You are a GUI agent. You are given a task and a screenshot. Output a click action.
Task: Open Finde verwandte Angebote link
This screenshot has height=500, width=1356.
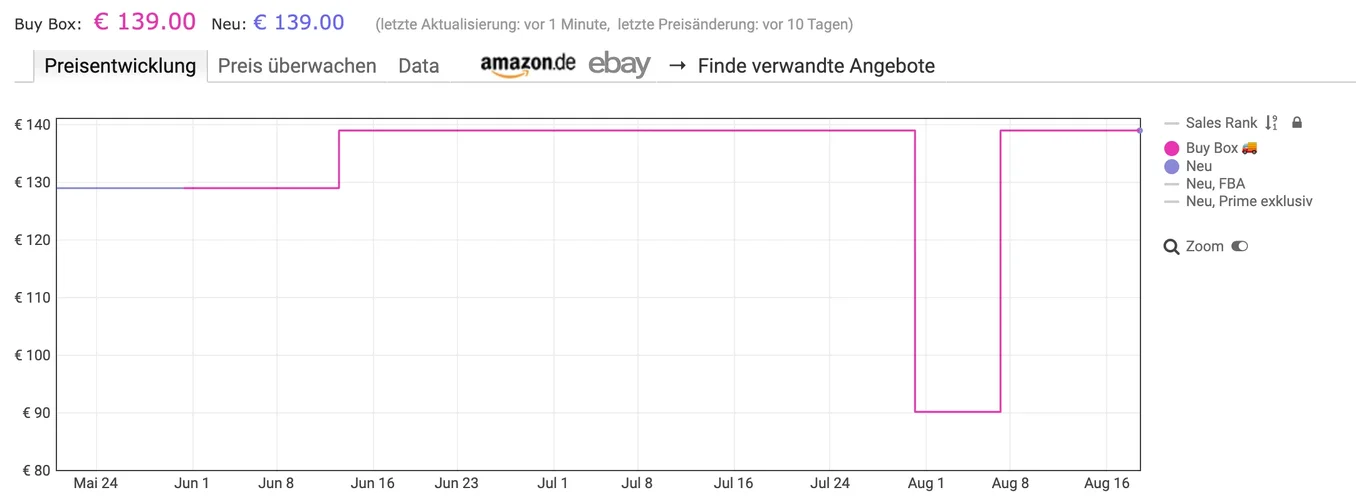pyautogui.click(x=816, y=66)
